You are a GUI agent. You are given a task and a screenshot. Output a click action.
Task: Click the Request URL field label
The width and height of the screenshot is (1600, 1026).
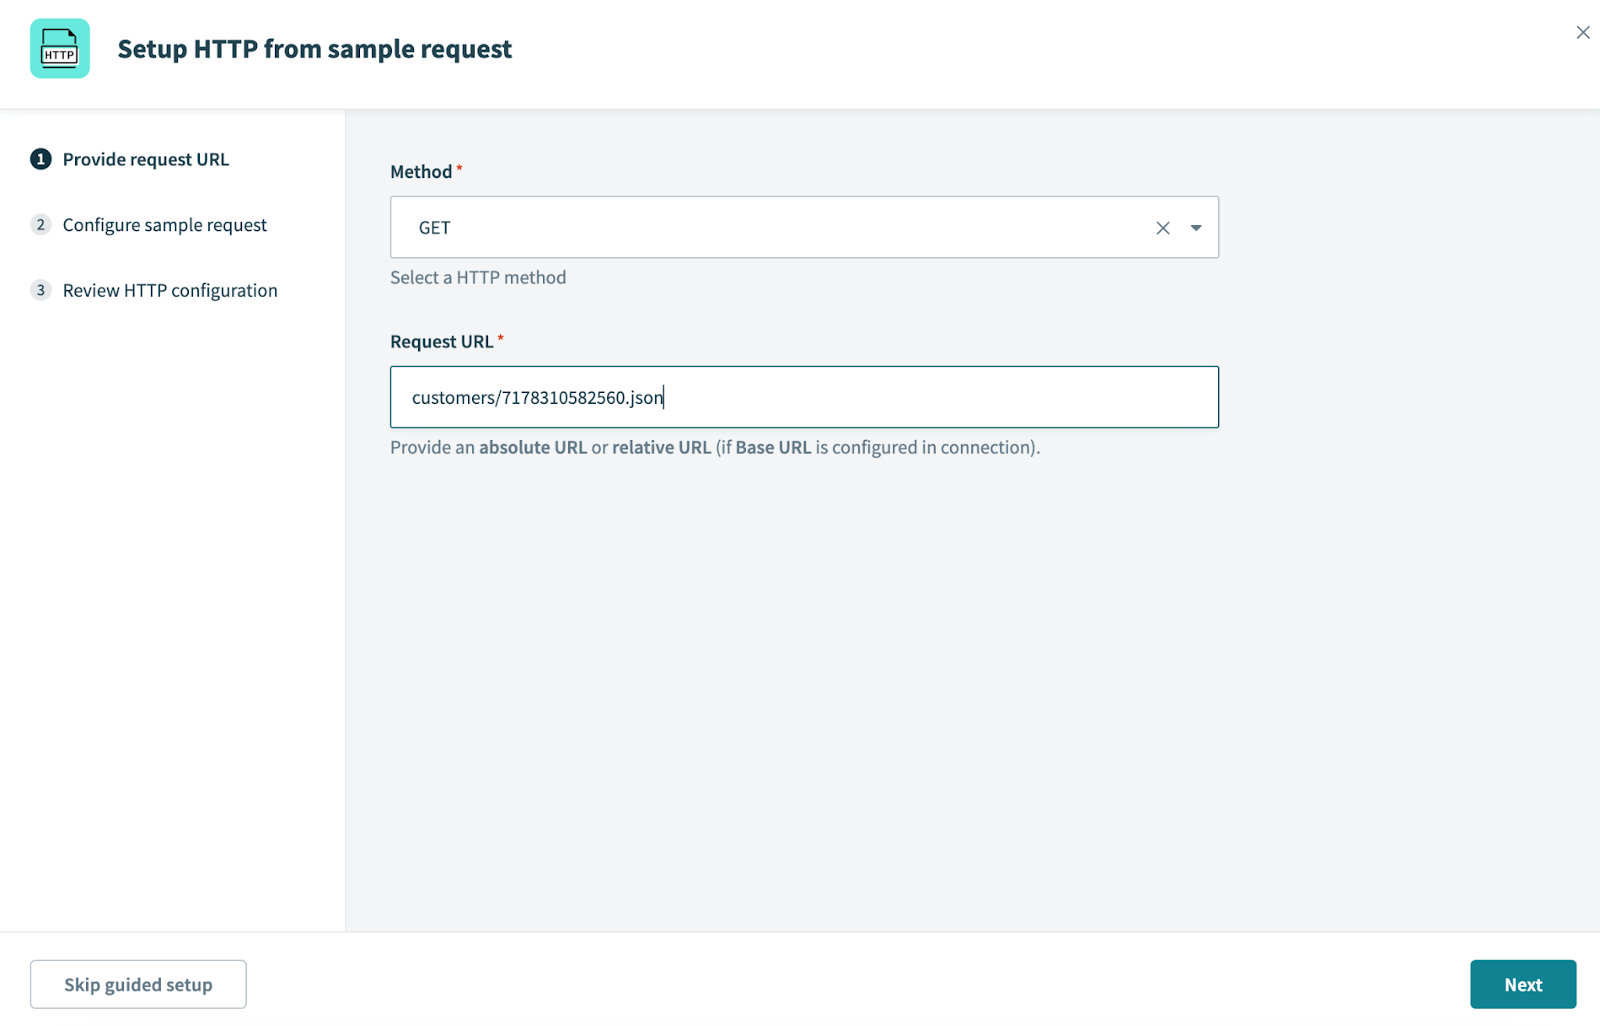click(442, 342)
